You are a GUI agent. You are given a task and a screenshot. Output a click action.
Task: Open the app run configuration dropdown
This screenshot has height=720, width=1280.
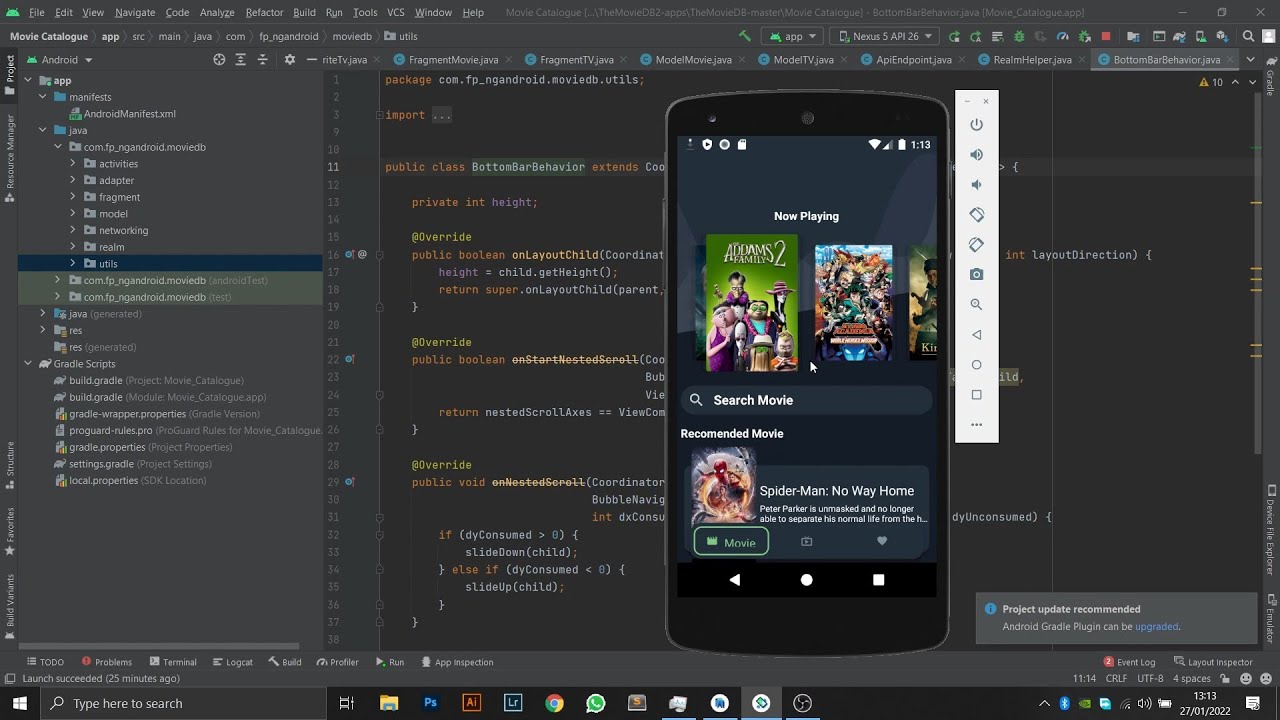pos(793,36)
